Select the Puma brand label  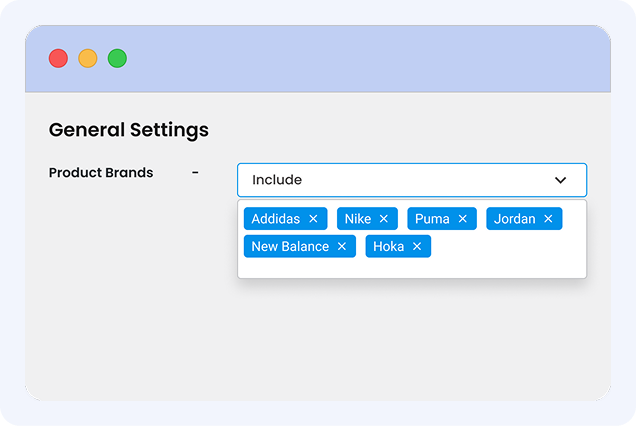[x=432, y=219]
